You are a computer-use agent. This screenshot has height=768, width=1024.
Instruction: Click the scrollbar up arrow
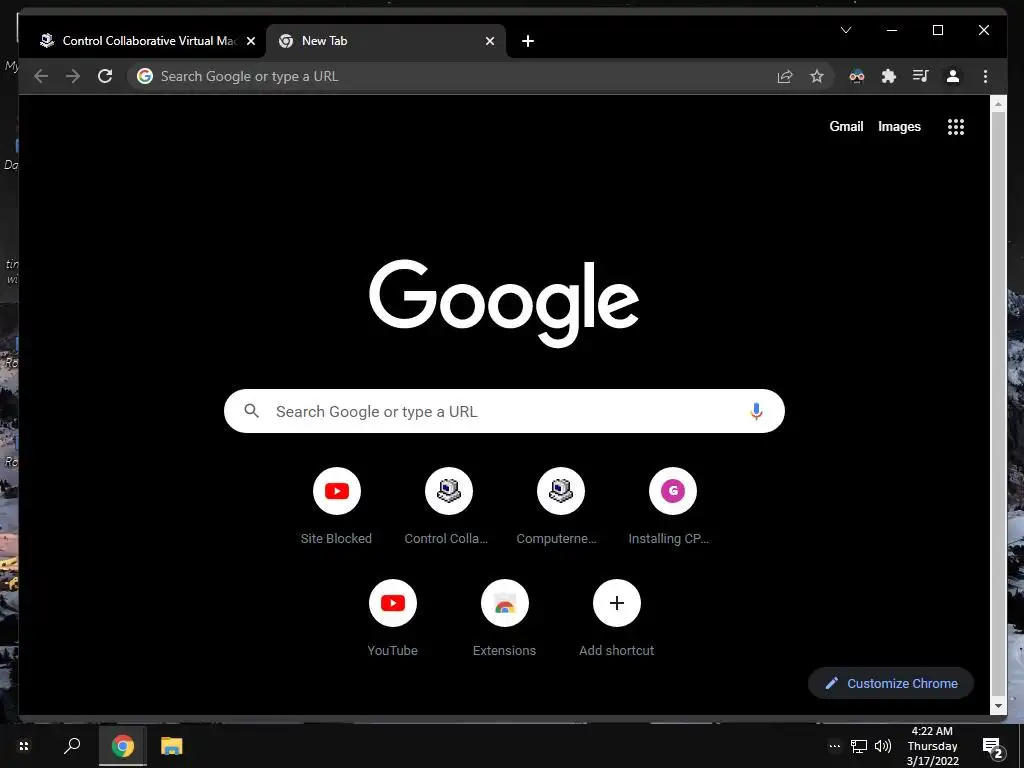998,104
